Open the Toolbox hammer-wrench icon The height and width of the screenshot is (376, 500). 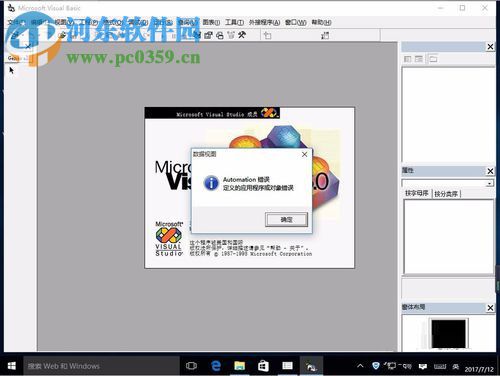242,35
